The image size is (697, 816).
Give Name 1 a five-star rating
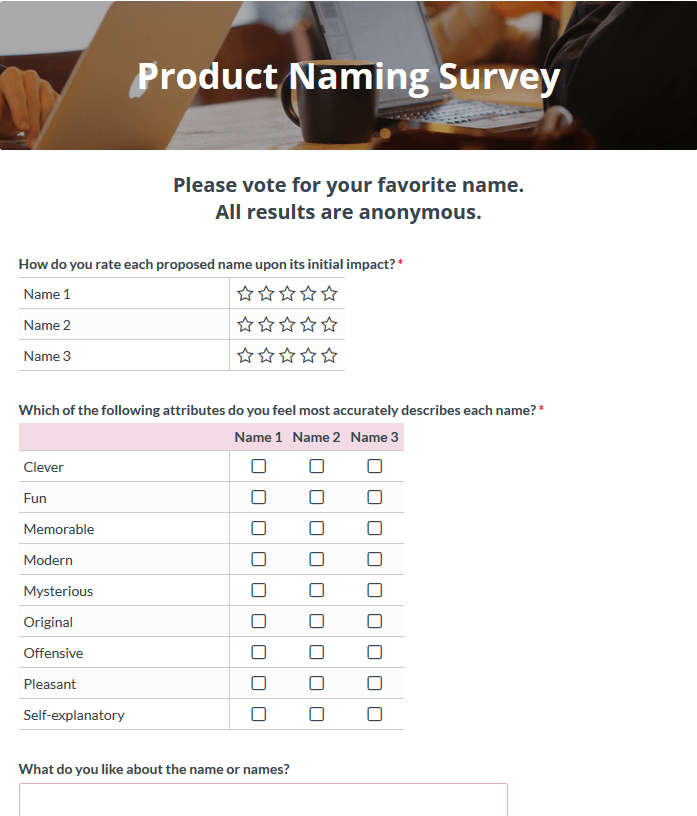coord(329,294)
